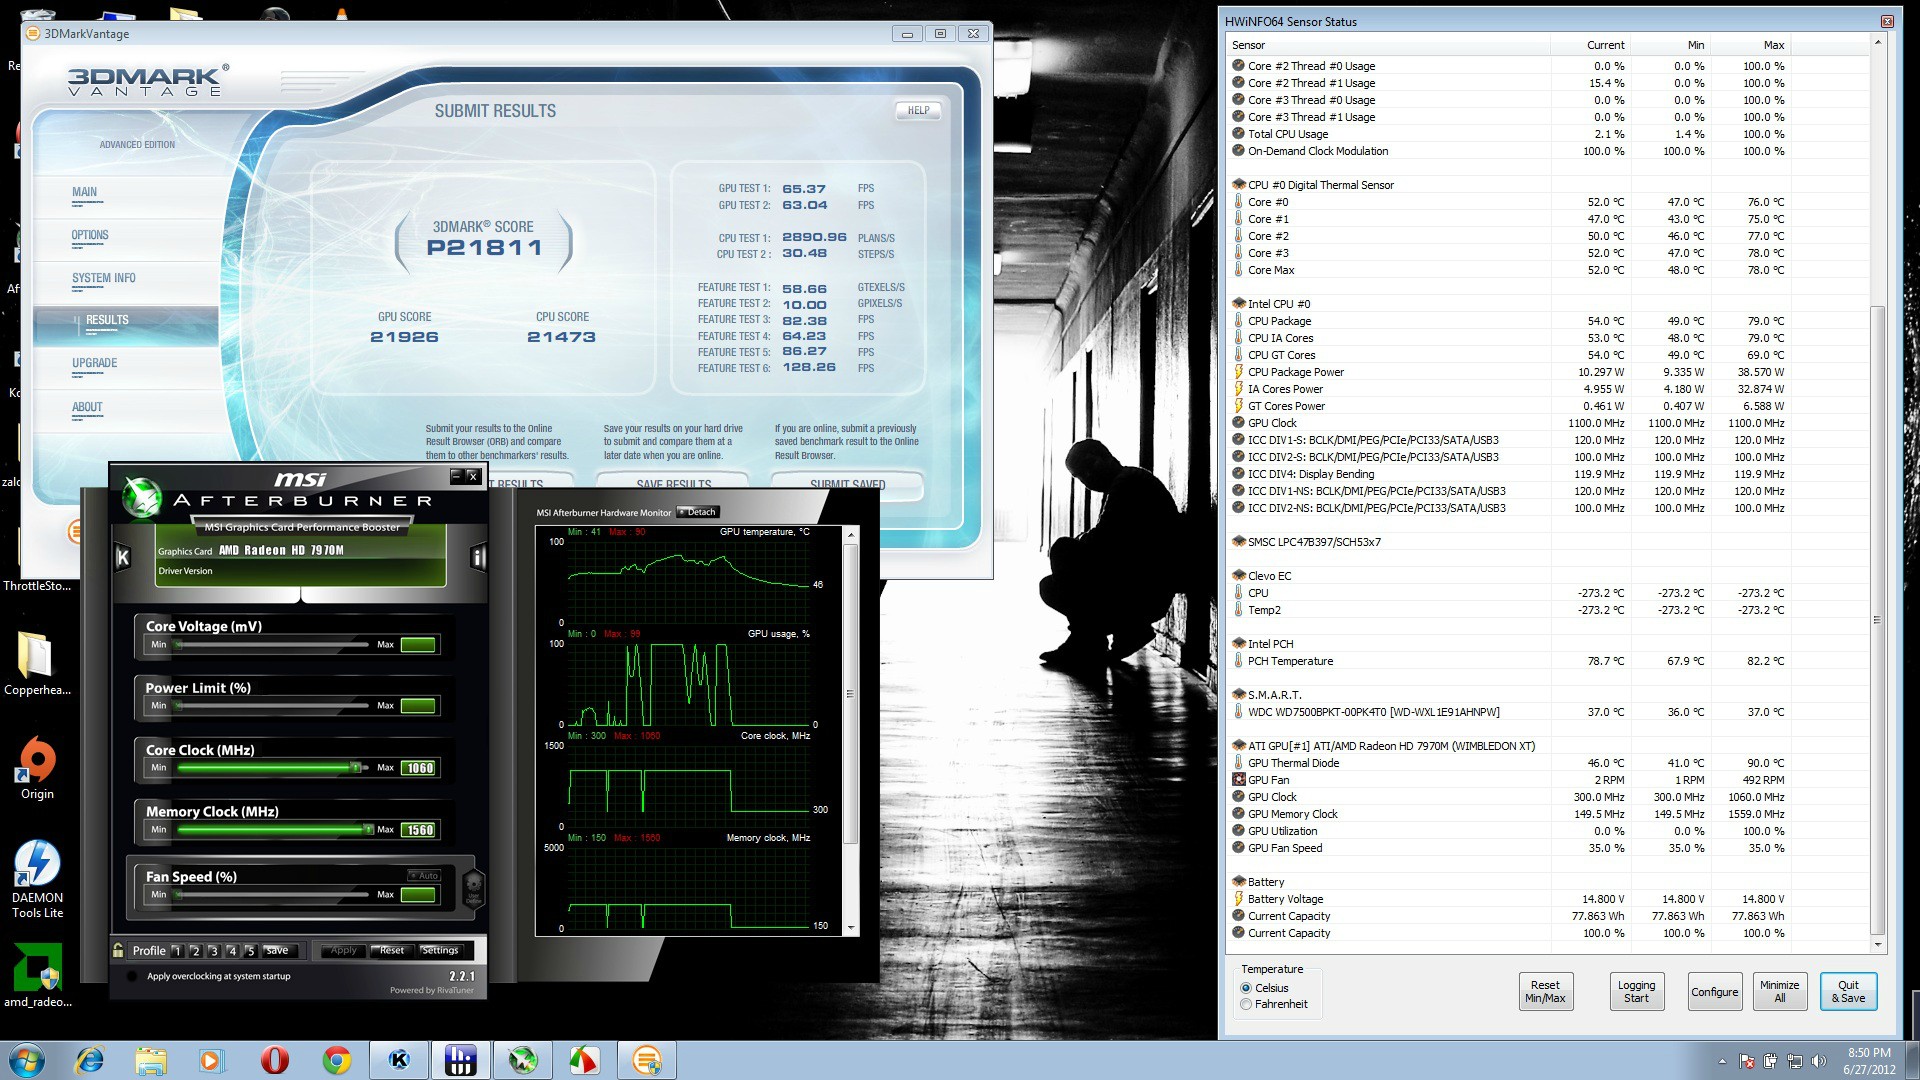Image resolution: width=1920 pixels, height=1080 pixels.
Task: Click Logging Start in HWiNFO64
Action: [x=1637, y=992]
